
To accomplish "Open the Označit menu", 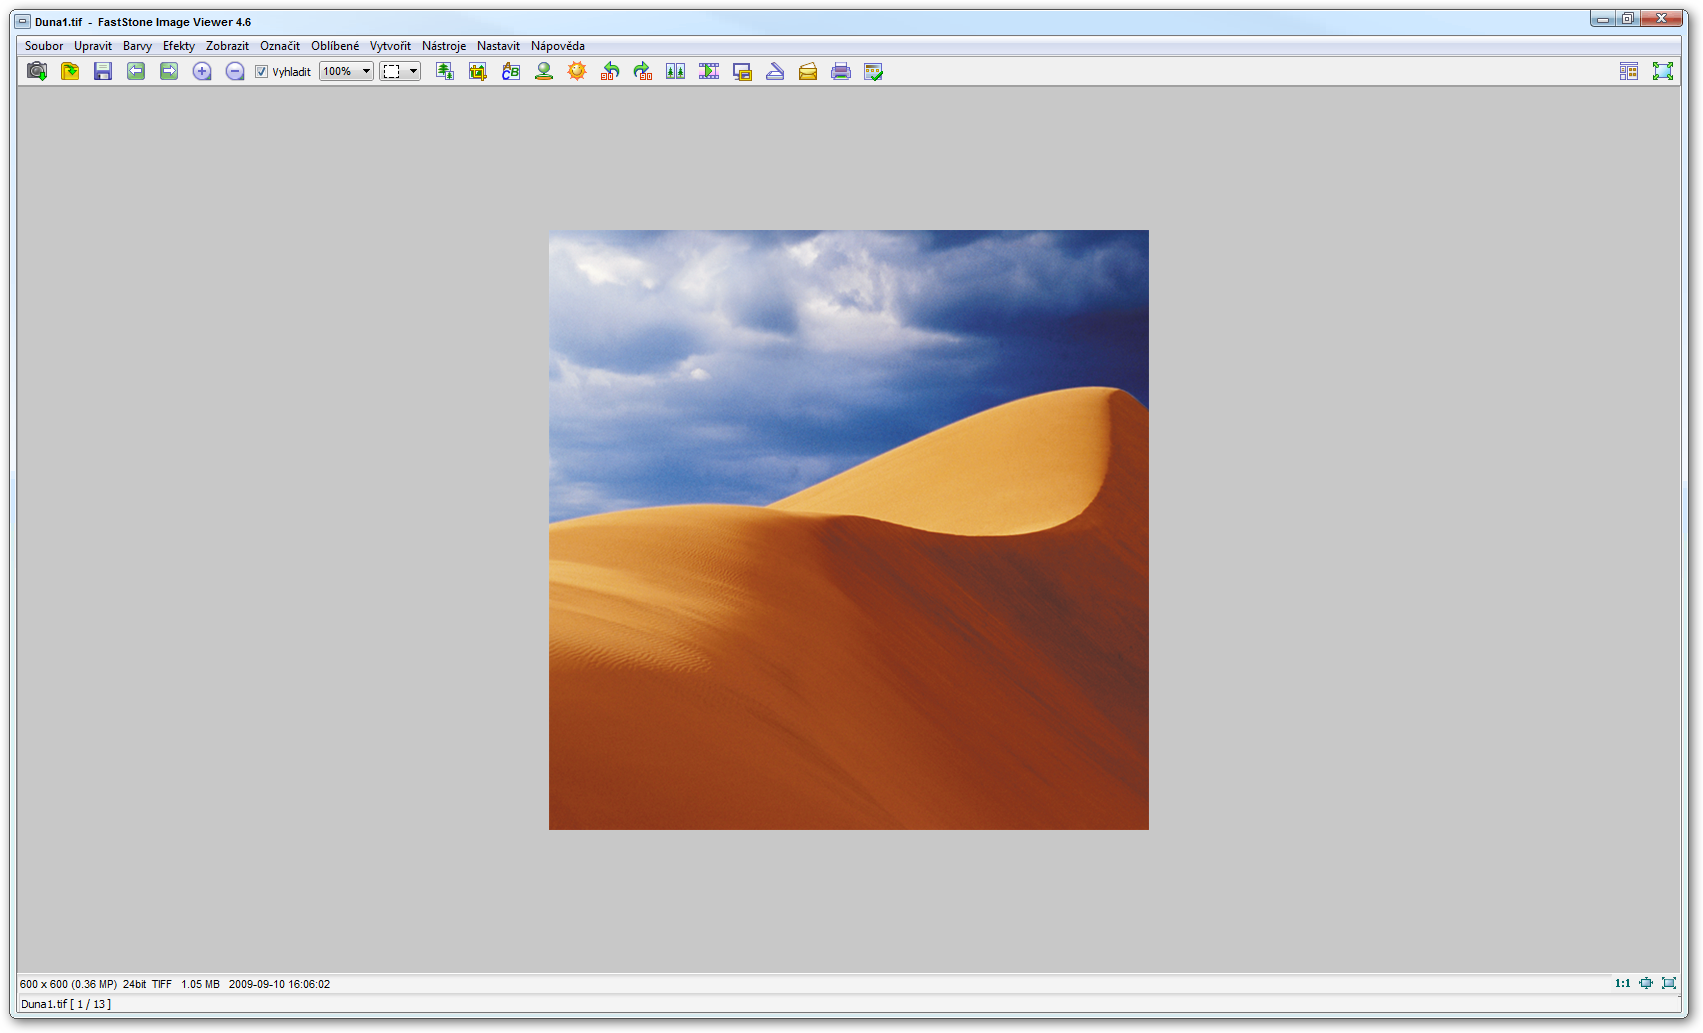I will pos(280,46).
